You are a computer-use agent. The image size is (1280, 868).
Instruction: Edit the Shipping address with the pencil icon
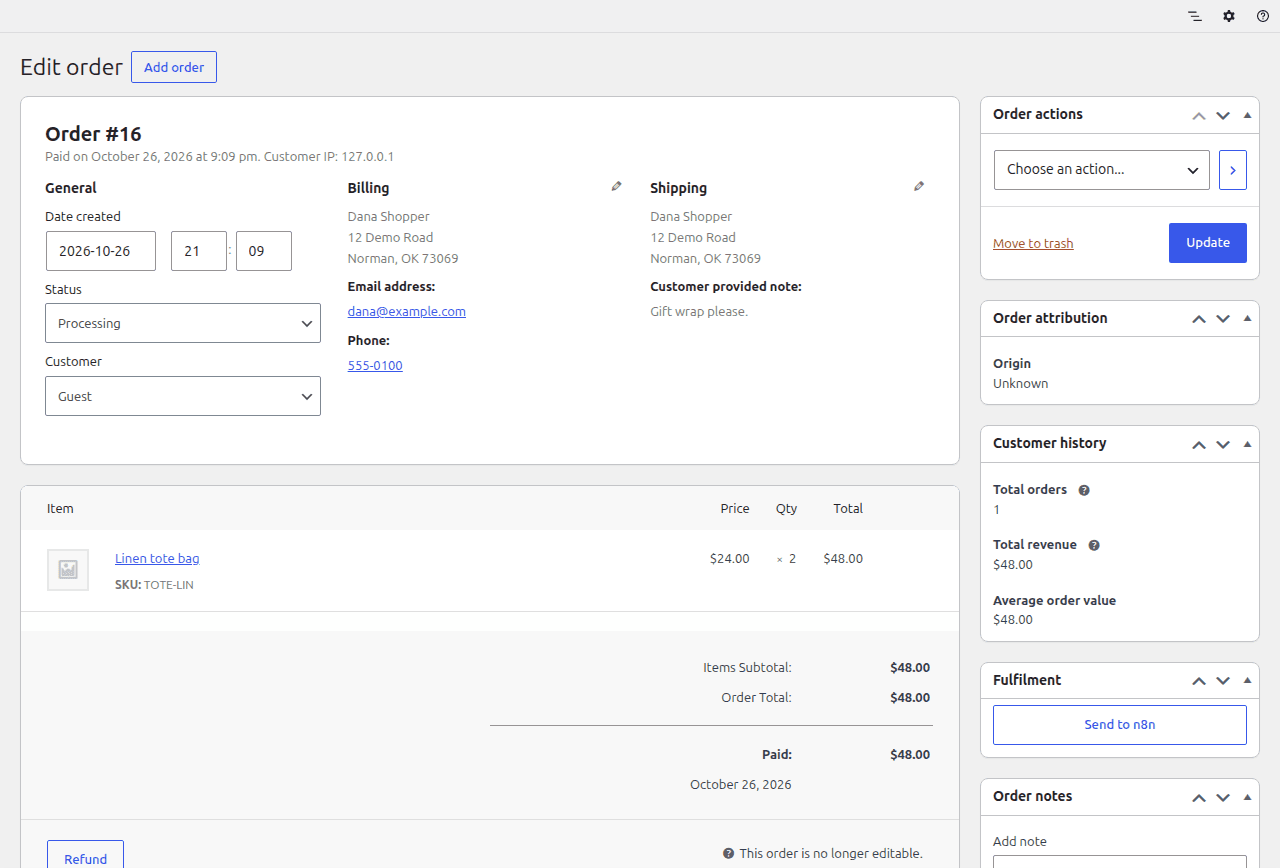coord(919,186)
